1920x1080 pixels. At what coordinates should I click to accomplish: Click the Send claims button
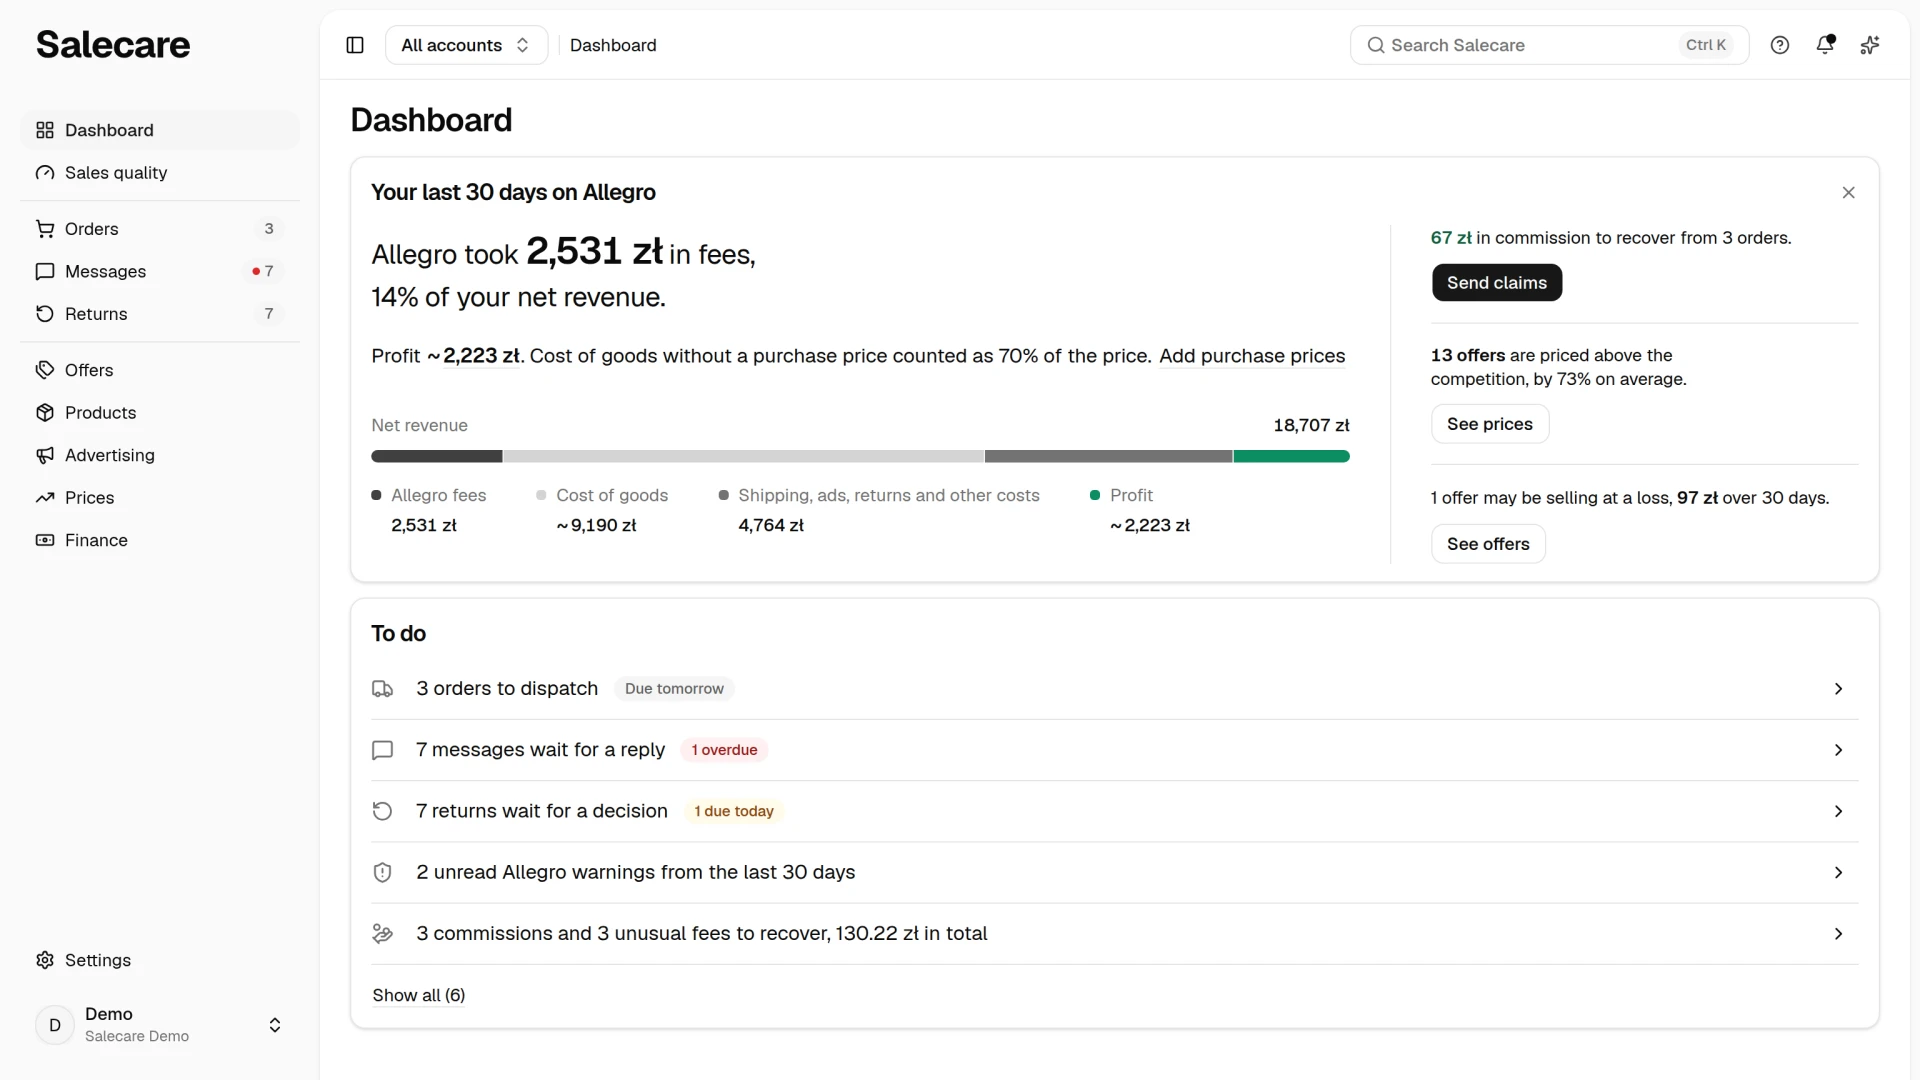1497,283
